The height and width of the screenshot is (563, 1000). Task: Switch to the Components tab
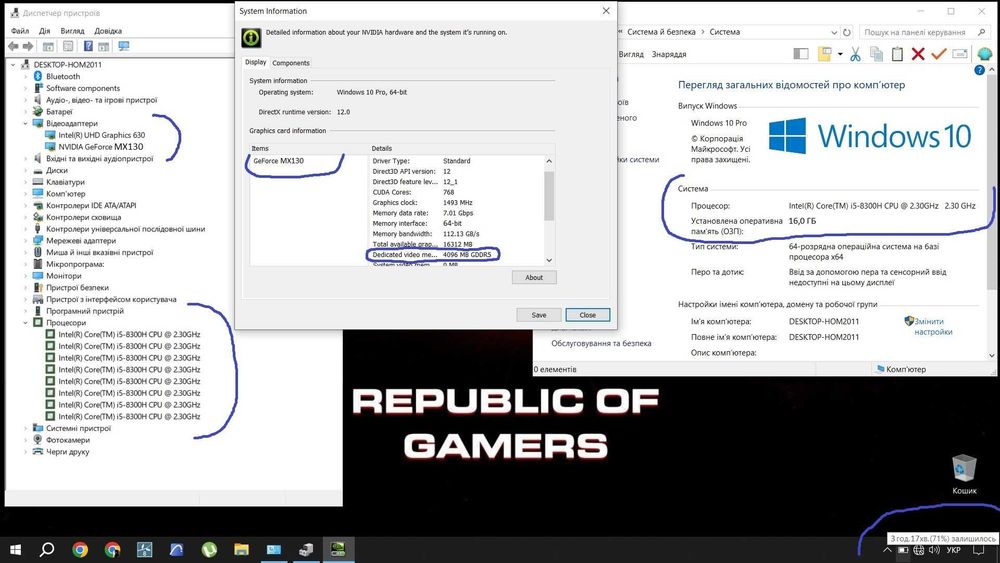pos(291,63)
